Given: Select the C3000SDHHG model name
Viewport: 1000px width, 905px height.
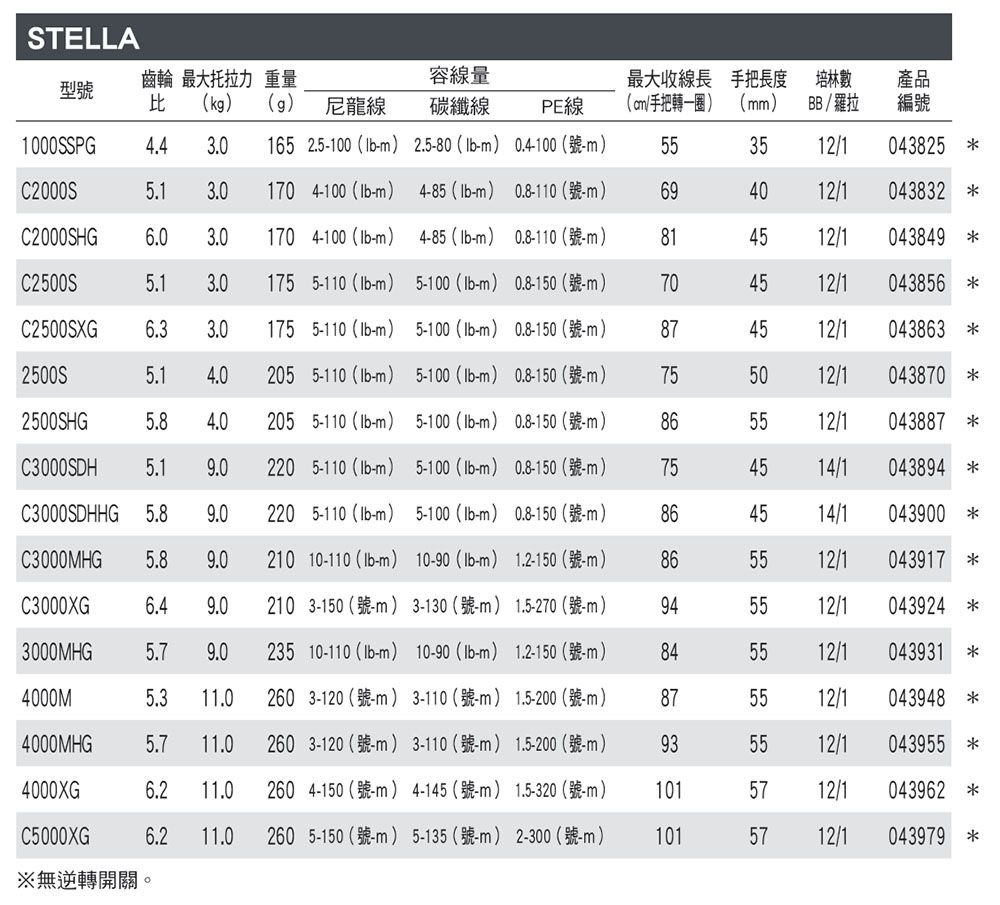Looking at the screenshot, I should click(x=70, y=514).
